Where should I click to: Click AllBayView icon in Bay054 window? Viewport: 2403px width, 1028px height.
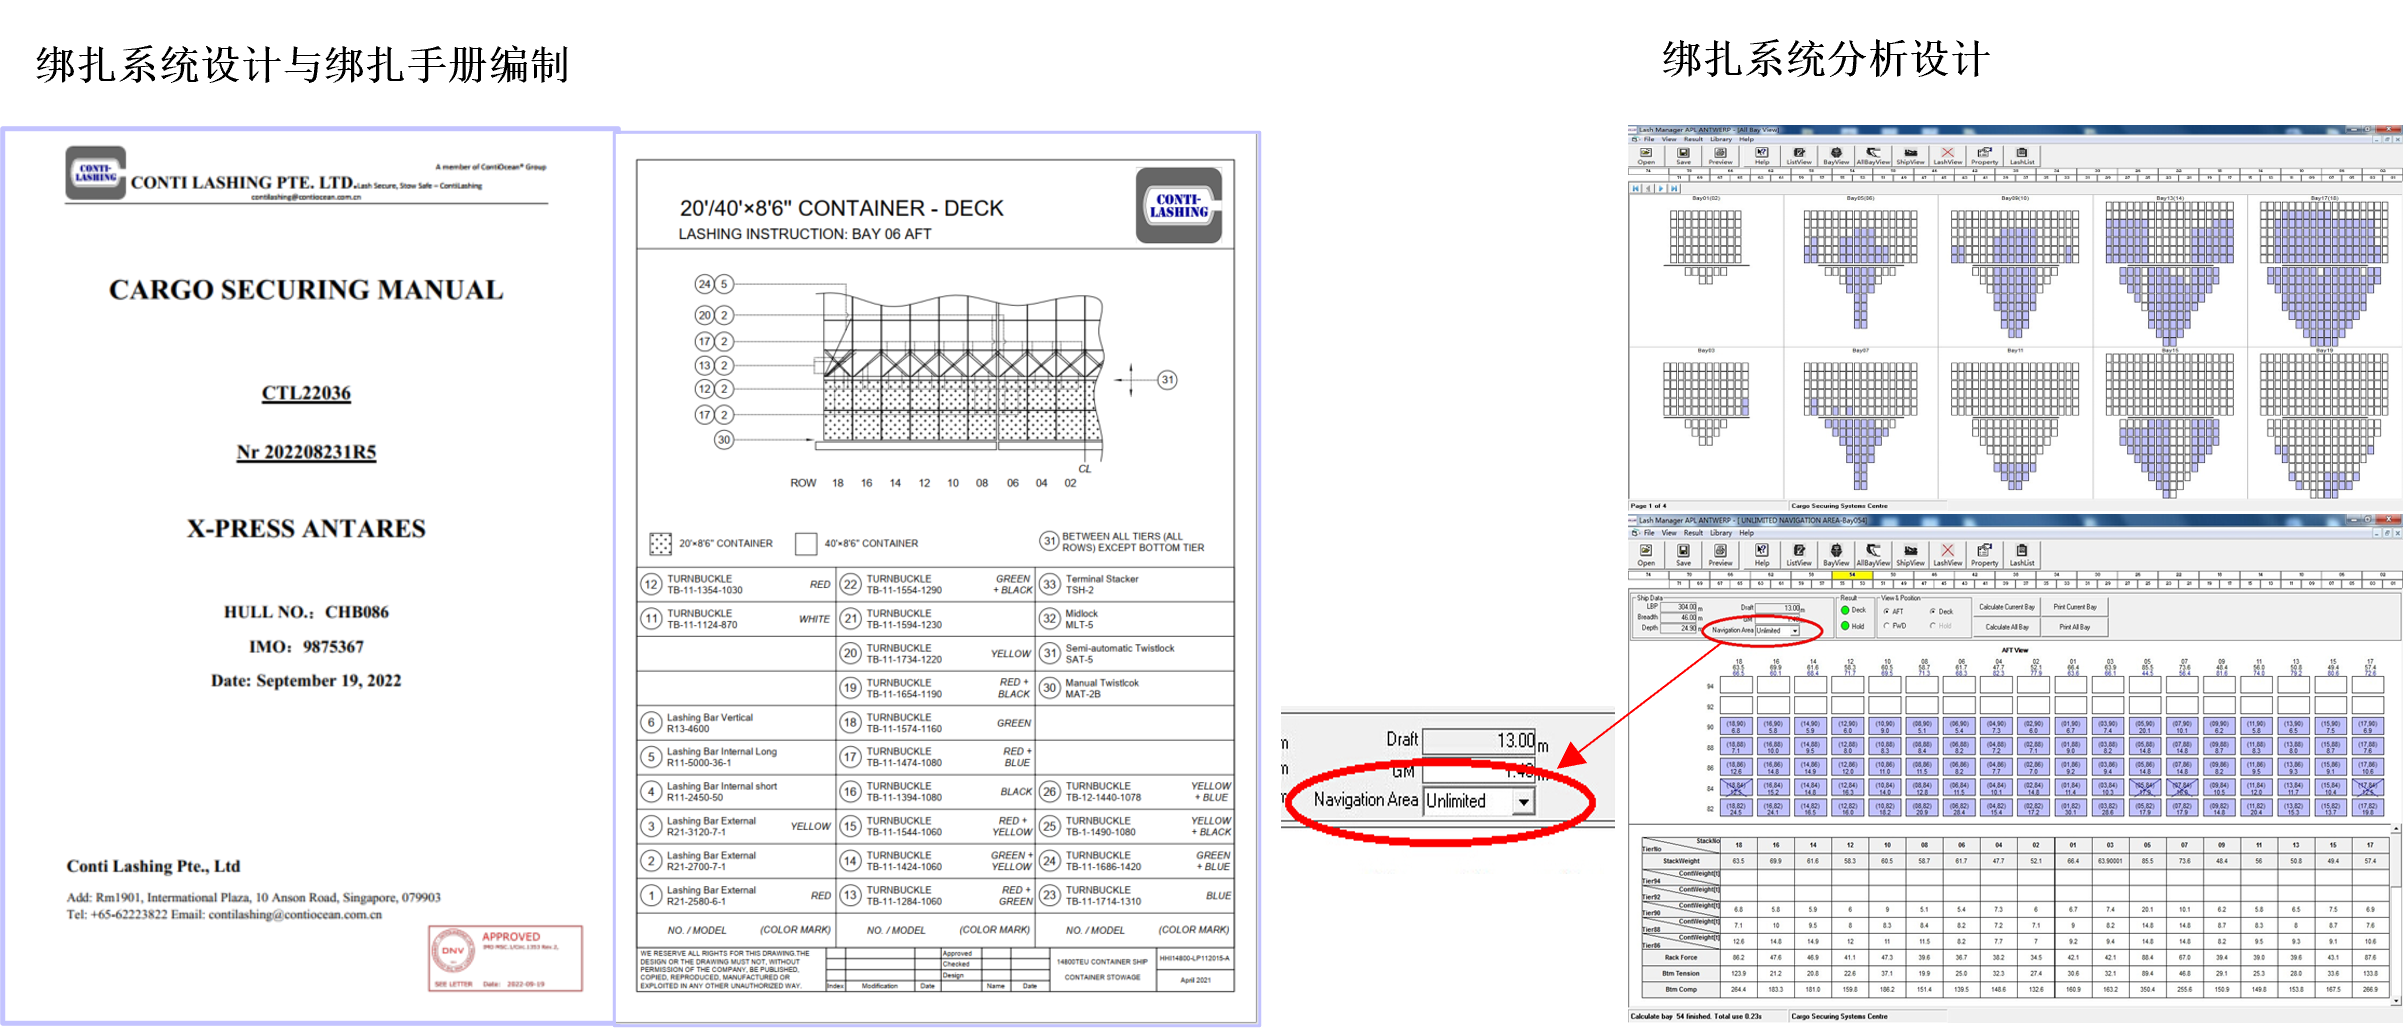[x=1873, y=555]
